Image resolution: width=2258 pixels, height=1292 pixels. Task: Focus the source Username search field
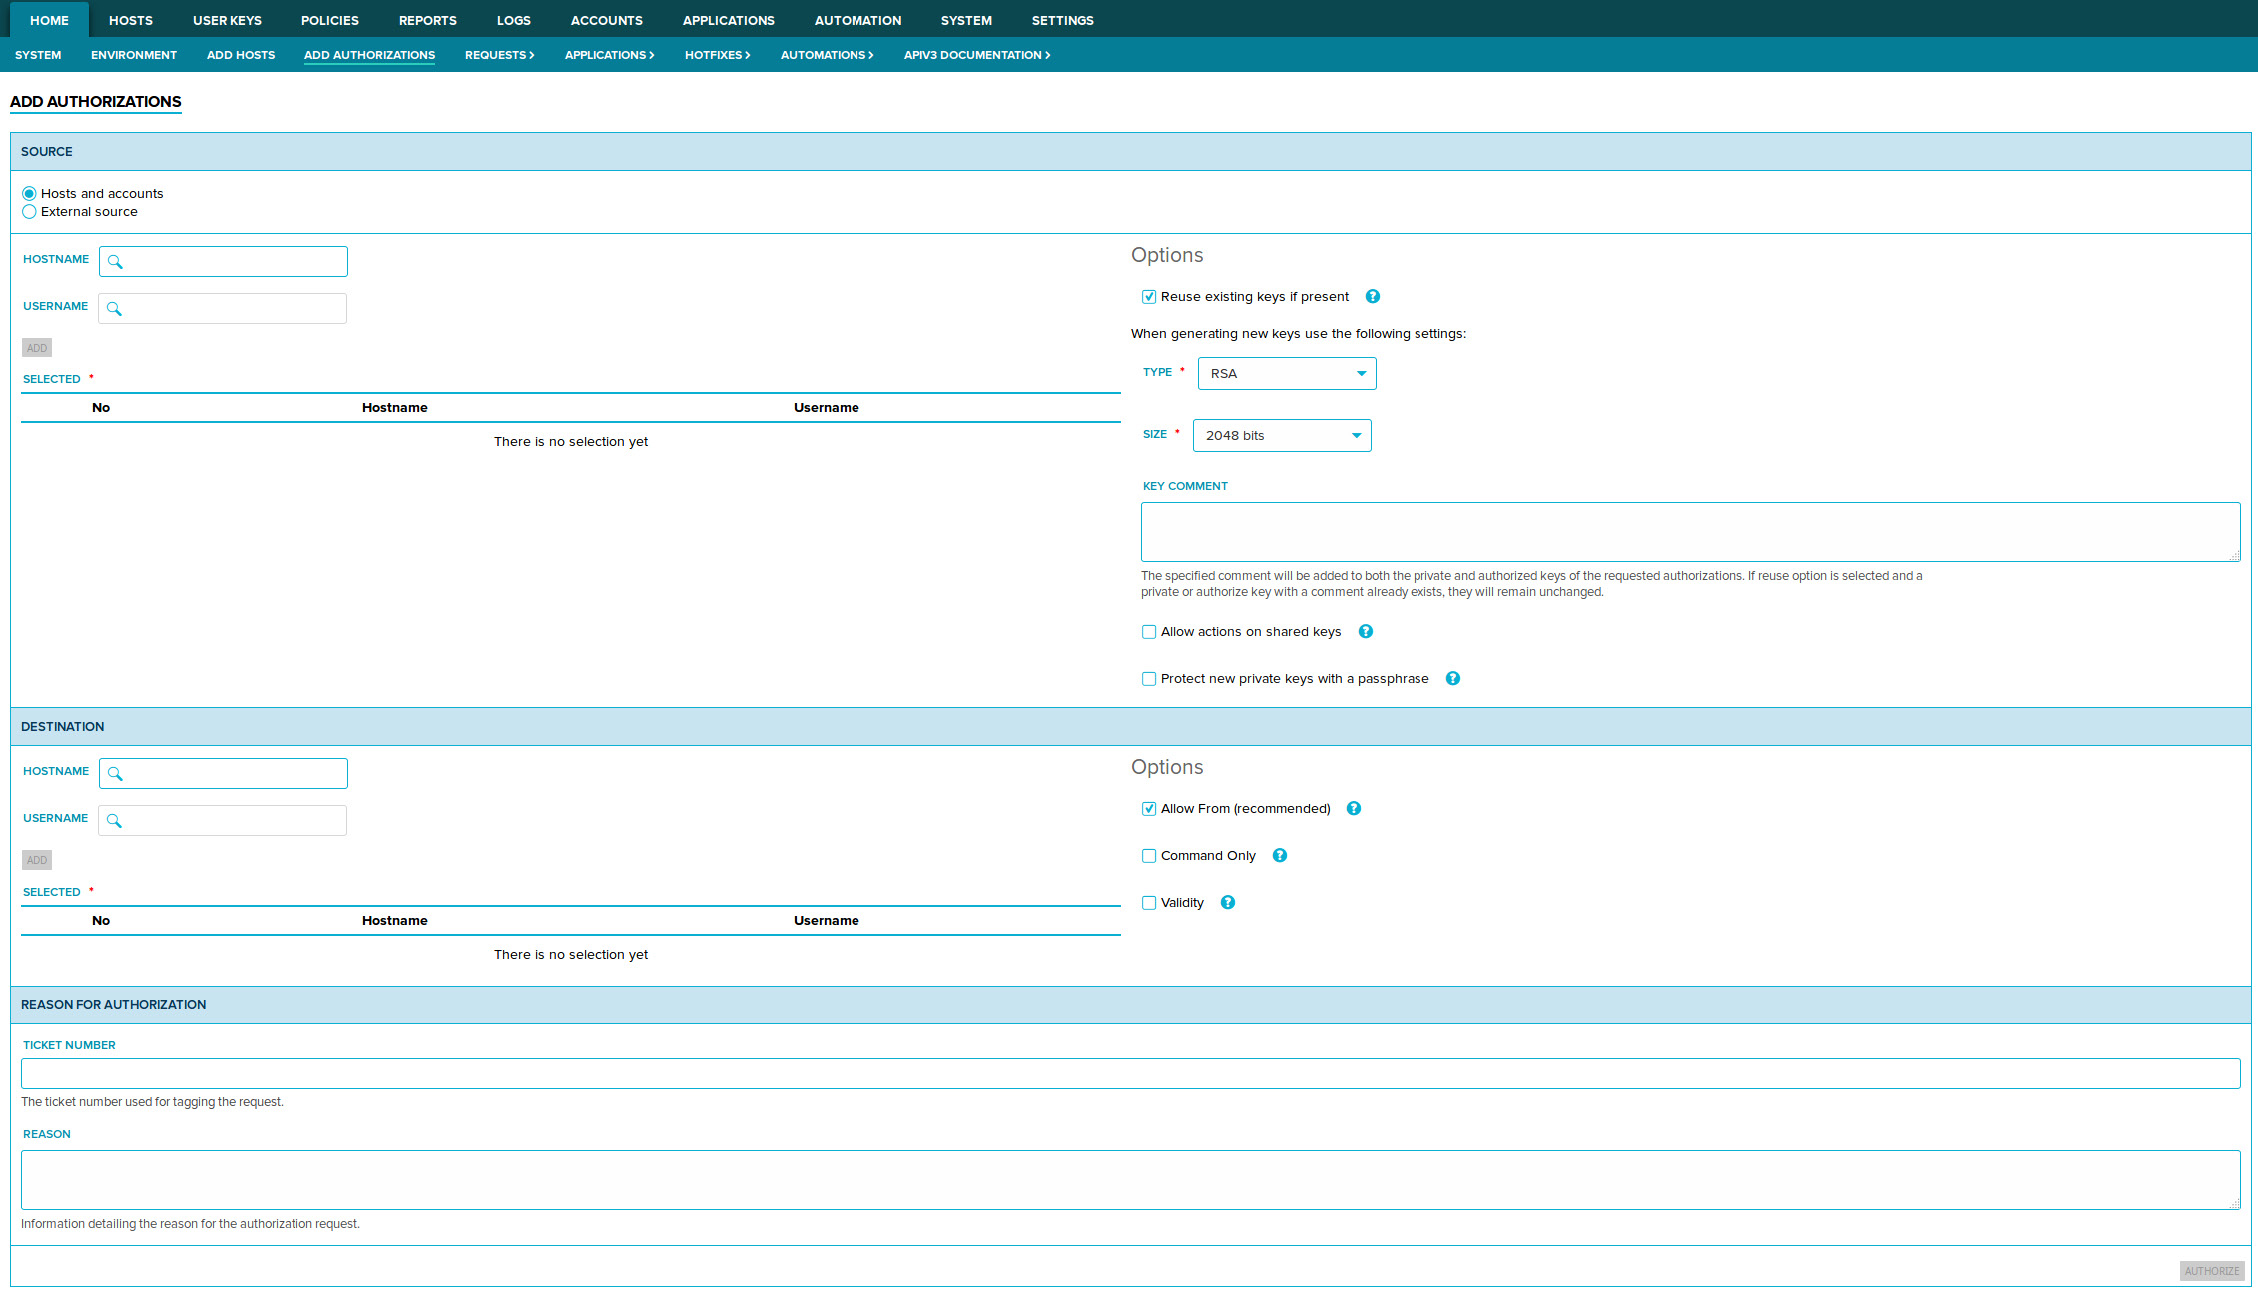click(222, 309)
